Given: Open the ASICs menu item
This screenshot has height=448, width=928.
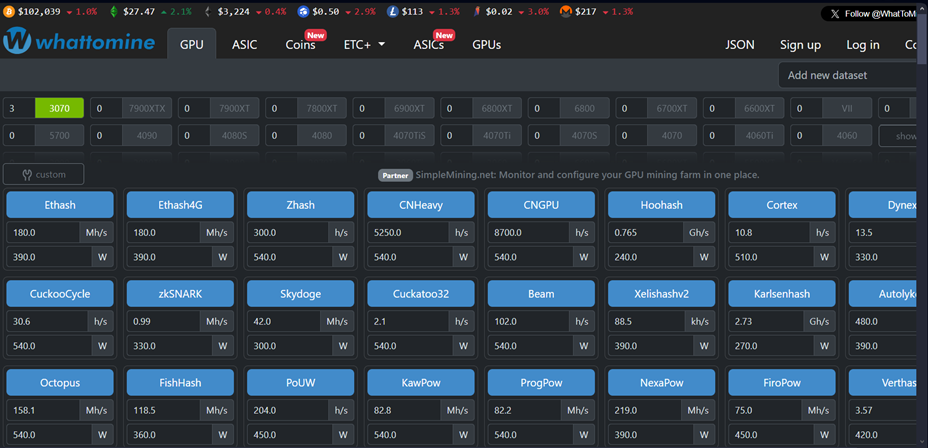Looking at the screenshot, I should [428, 45].
